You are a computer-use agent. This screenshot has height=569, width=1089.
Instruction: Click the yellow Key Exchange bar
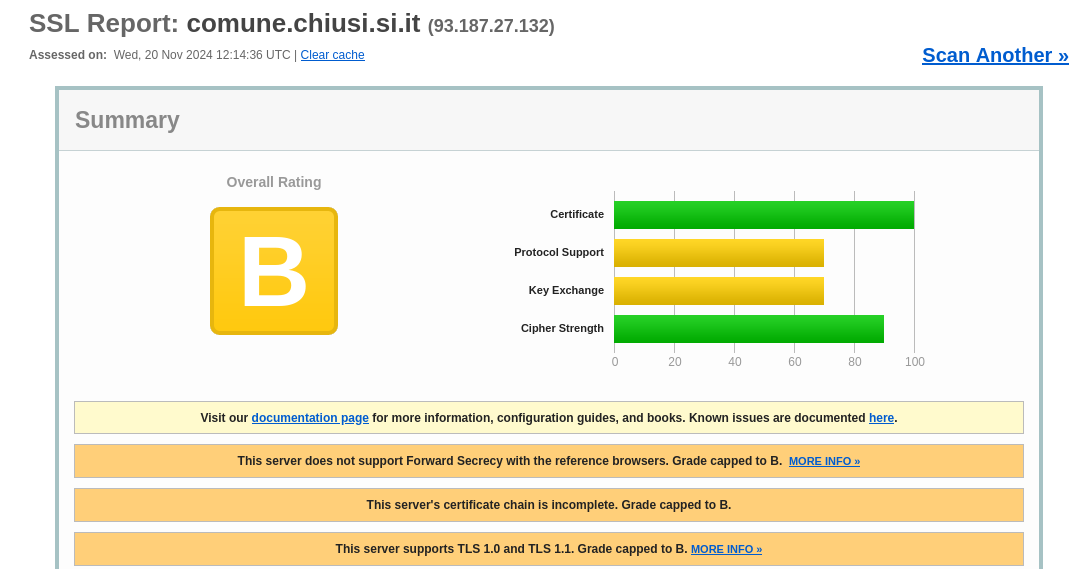(718, 291)
